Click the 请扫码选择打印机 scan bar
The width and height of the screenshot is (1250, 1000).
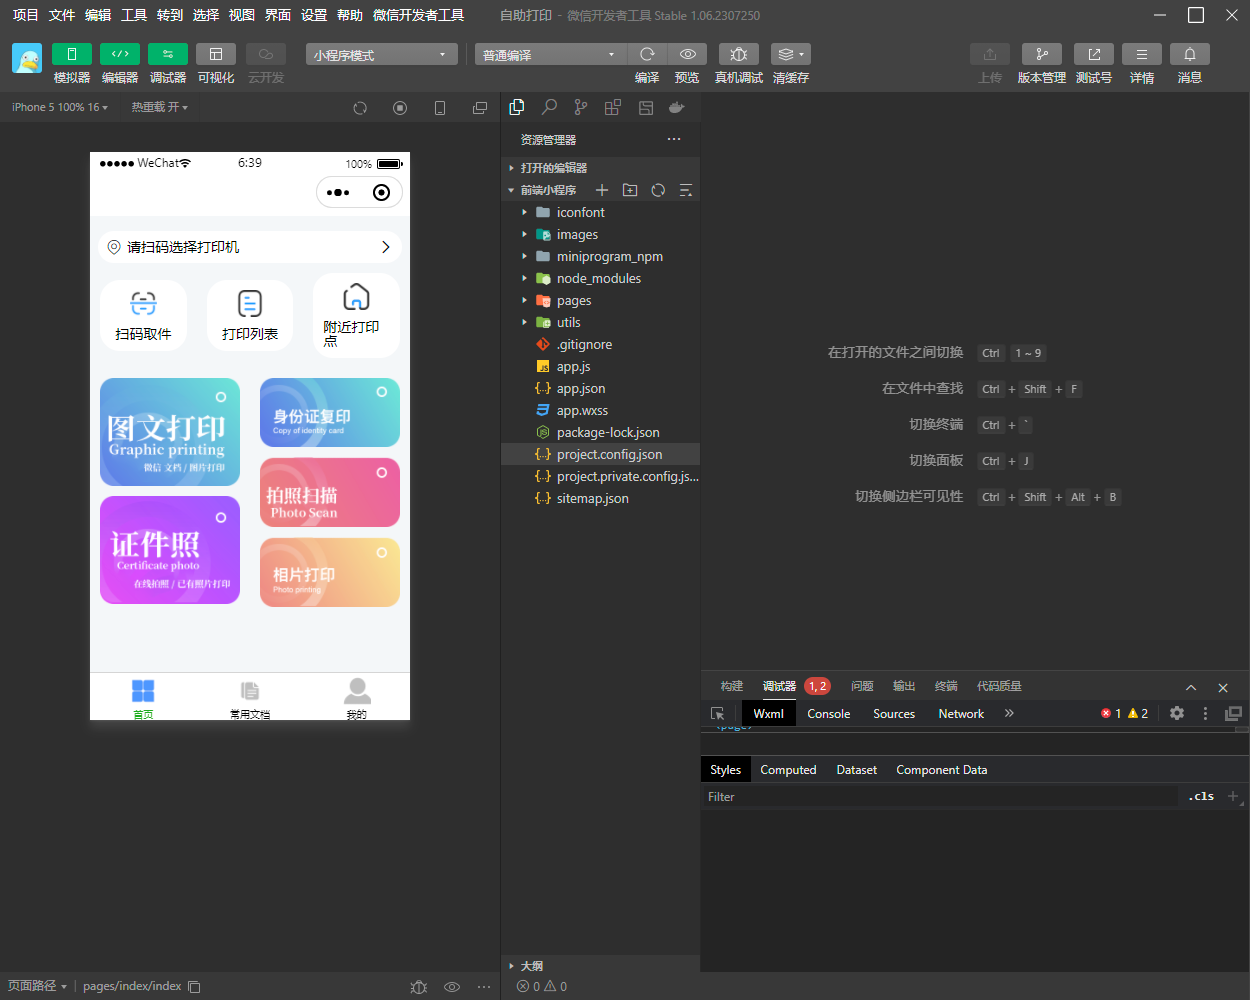click(249, 247)
